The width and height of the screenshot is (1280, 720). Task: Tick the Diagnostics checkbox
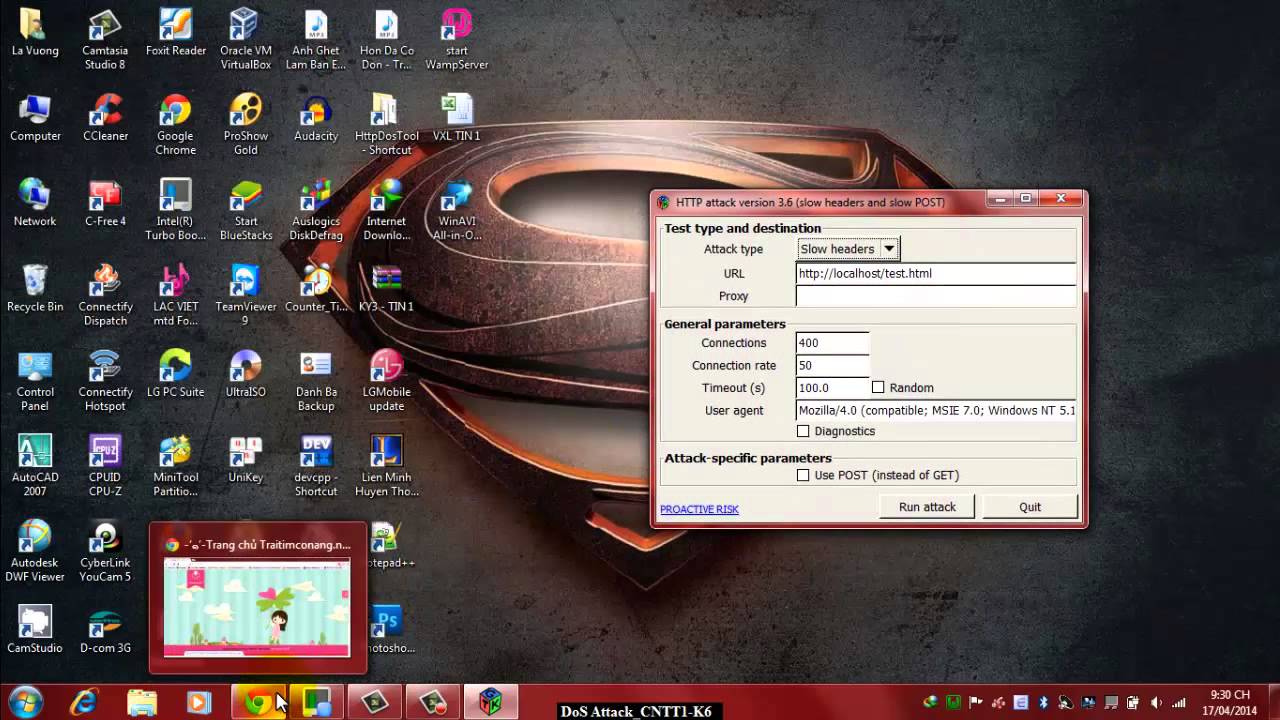[803, 431]
